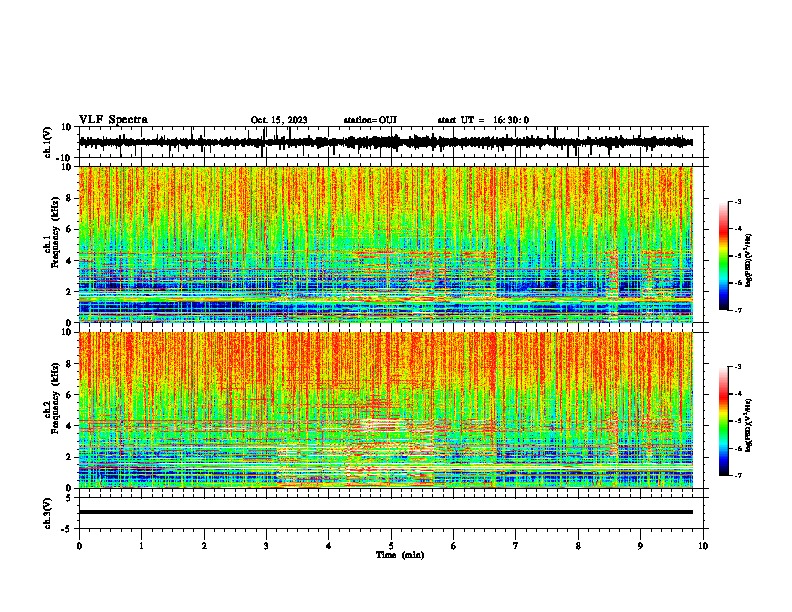The width and height of the screenshot is (792, 612).
Task: Click the 'ch.2 Frequency (kHz)' axis label
Action: pos(52,398)
